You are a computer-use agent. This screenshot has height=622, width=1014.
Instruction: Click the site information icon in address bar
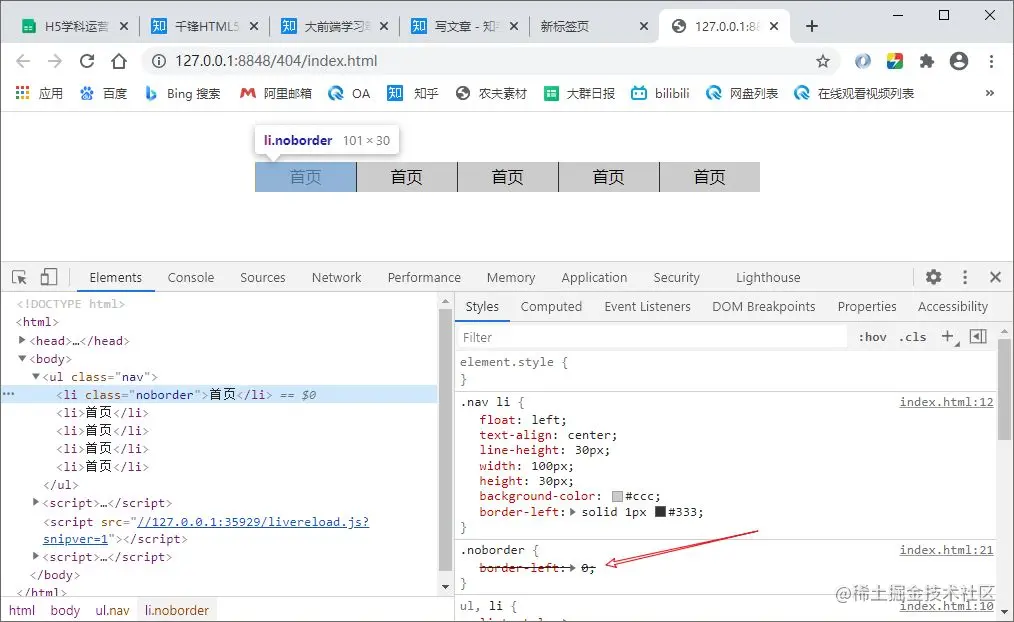[x=158, y=61]
